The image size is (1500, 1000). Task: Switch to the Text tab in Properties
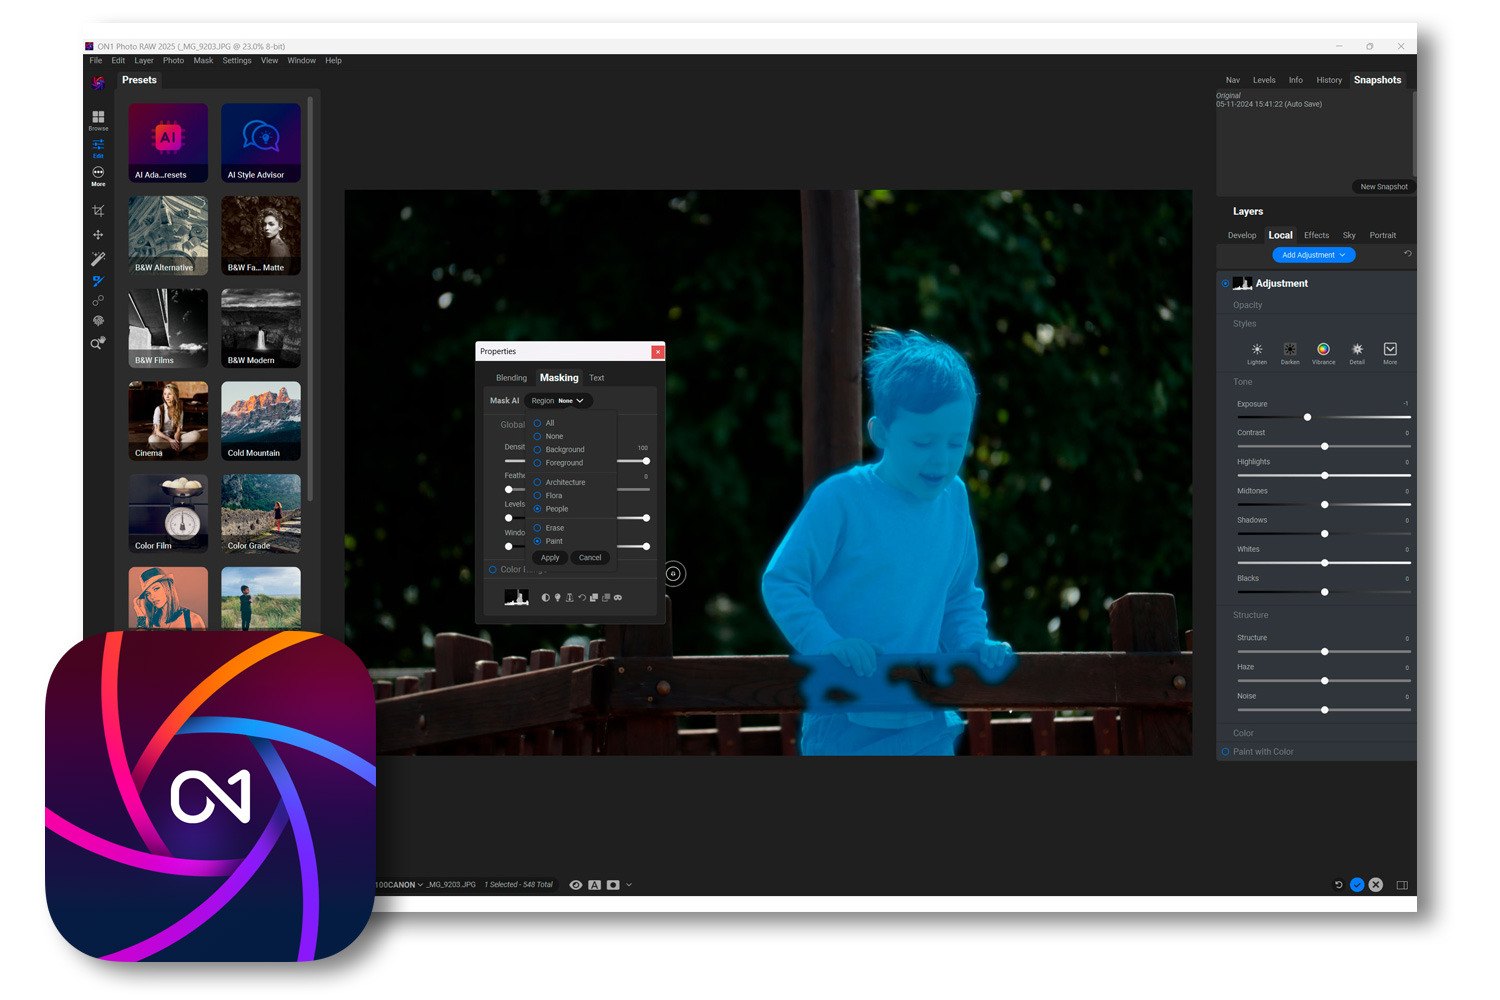[597, 378]
